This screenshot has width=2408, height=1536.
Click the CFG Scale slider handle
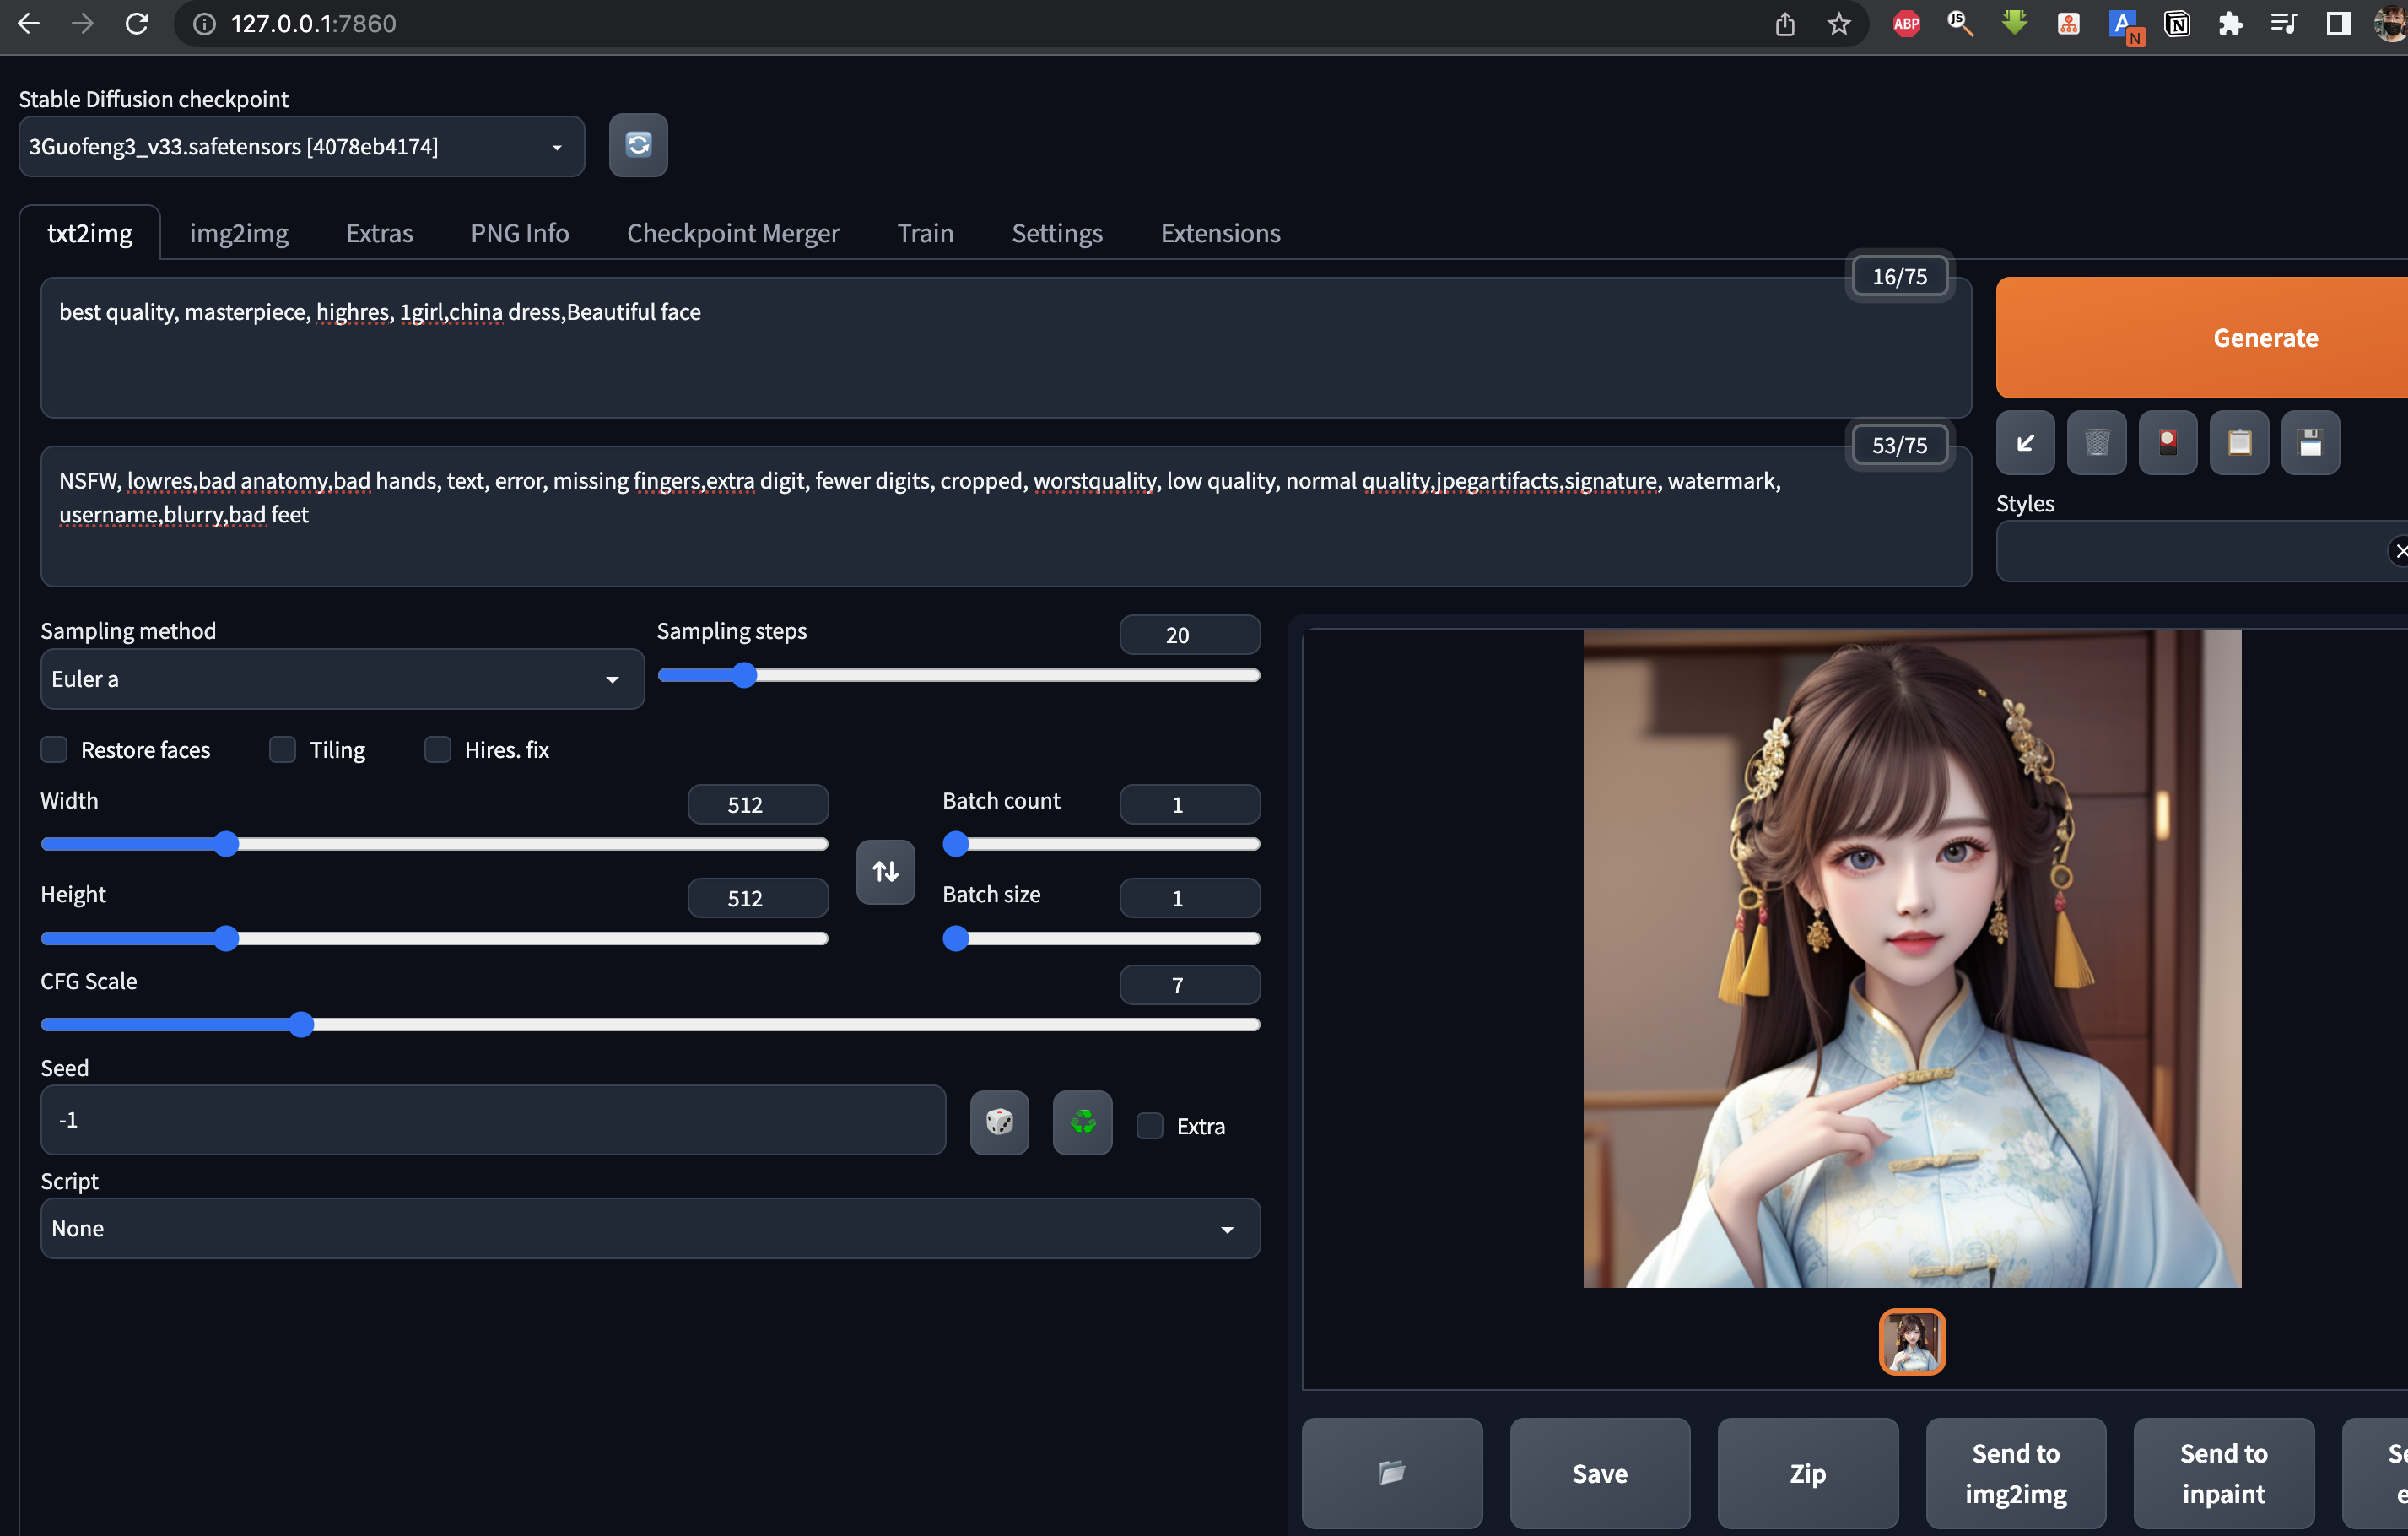coord(301,1024)
